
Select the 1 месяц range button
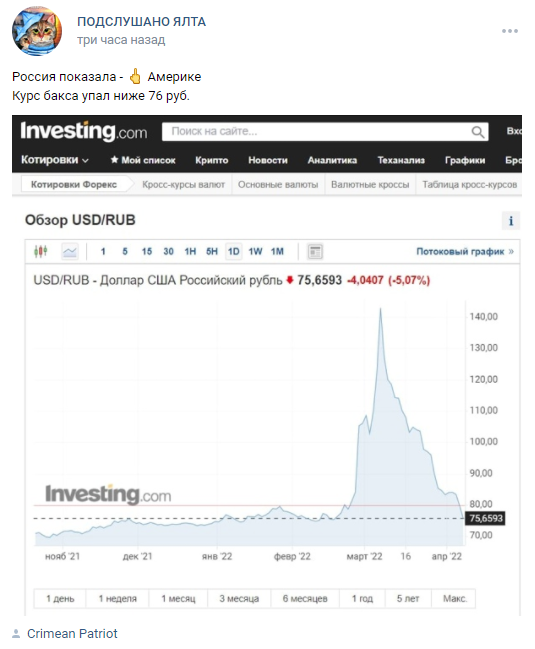[x=178, y=599]
